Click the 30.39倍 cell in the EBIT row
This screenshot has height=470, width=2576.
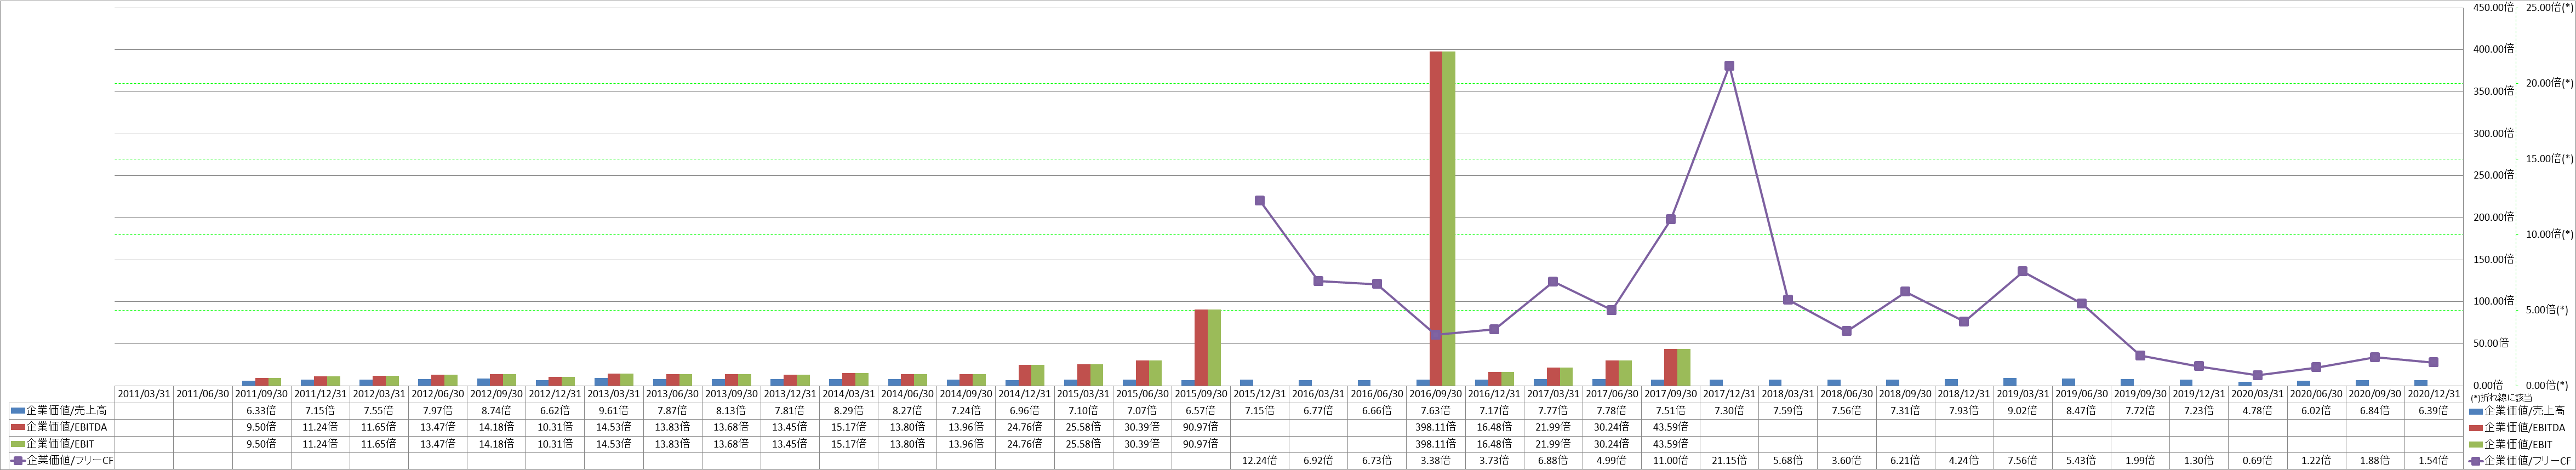1143,444
